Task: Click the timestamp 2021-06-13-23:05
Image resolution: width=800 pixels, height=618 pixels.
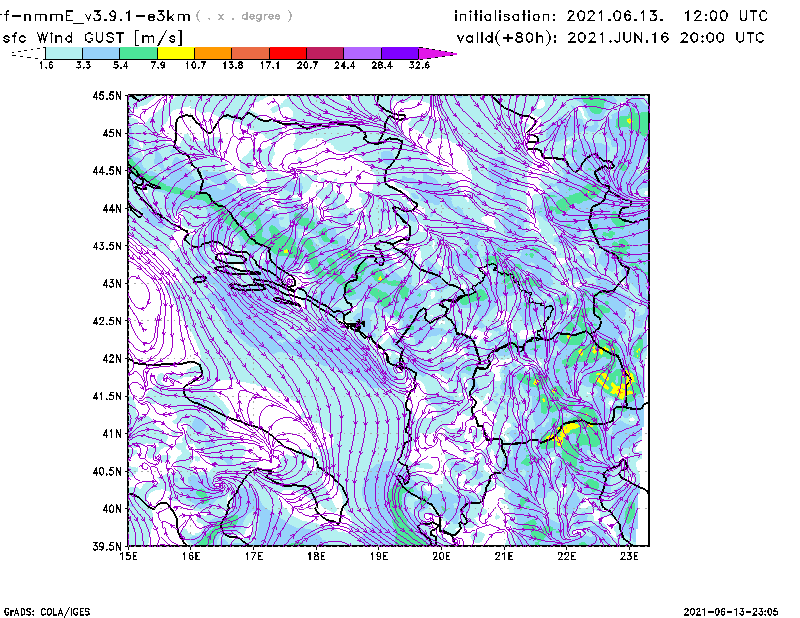Action: (731, 611)
